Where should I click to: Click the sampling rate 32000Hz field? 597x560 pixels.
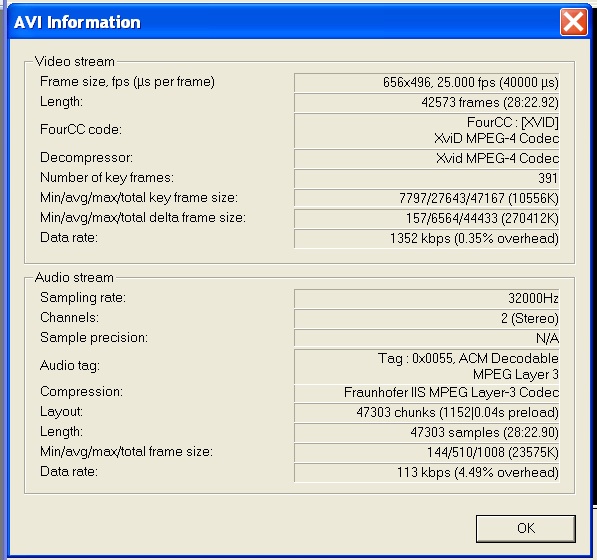click(426, 298)
